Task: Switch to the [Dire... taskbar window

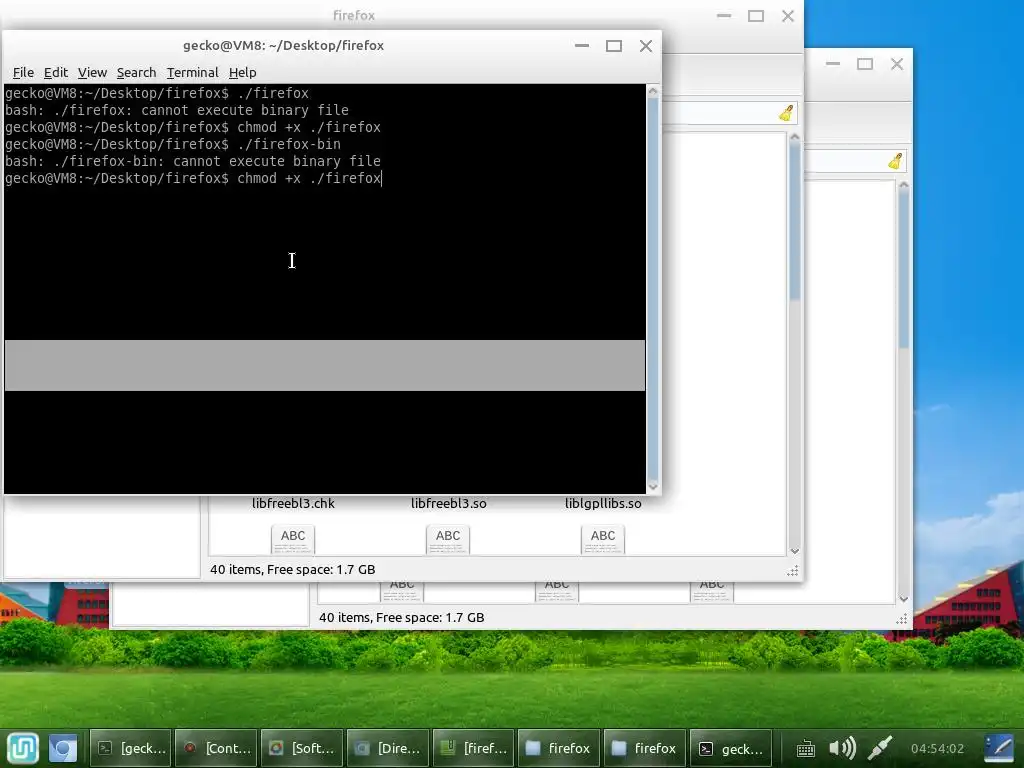Action: click(x=388, y=748)
